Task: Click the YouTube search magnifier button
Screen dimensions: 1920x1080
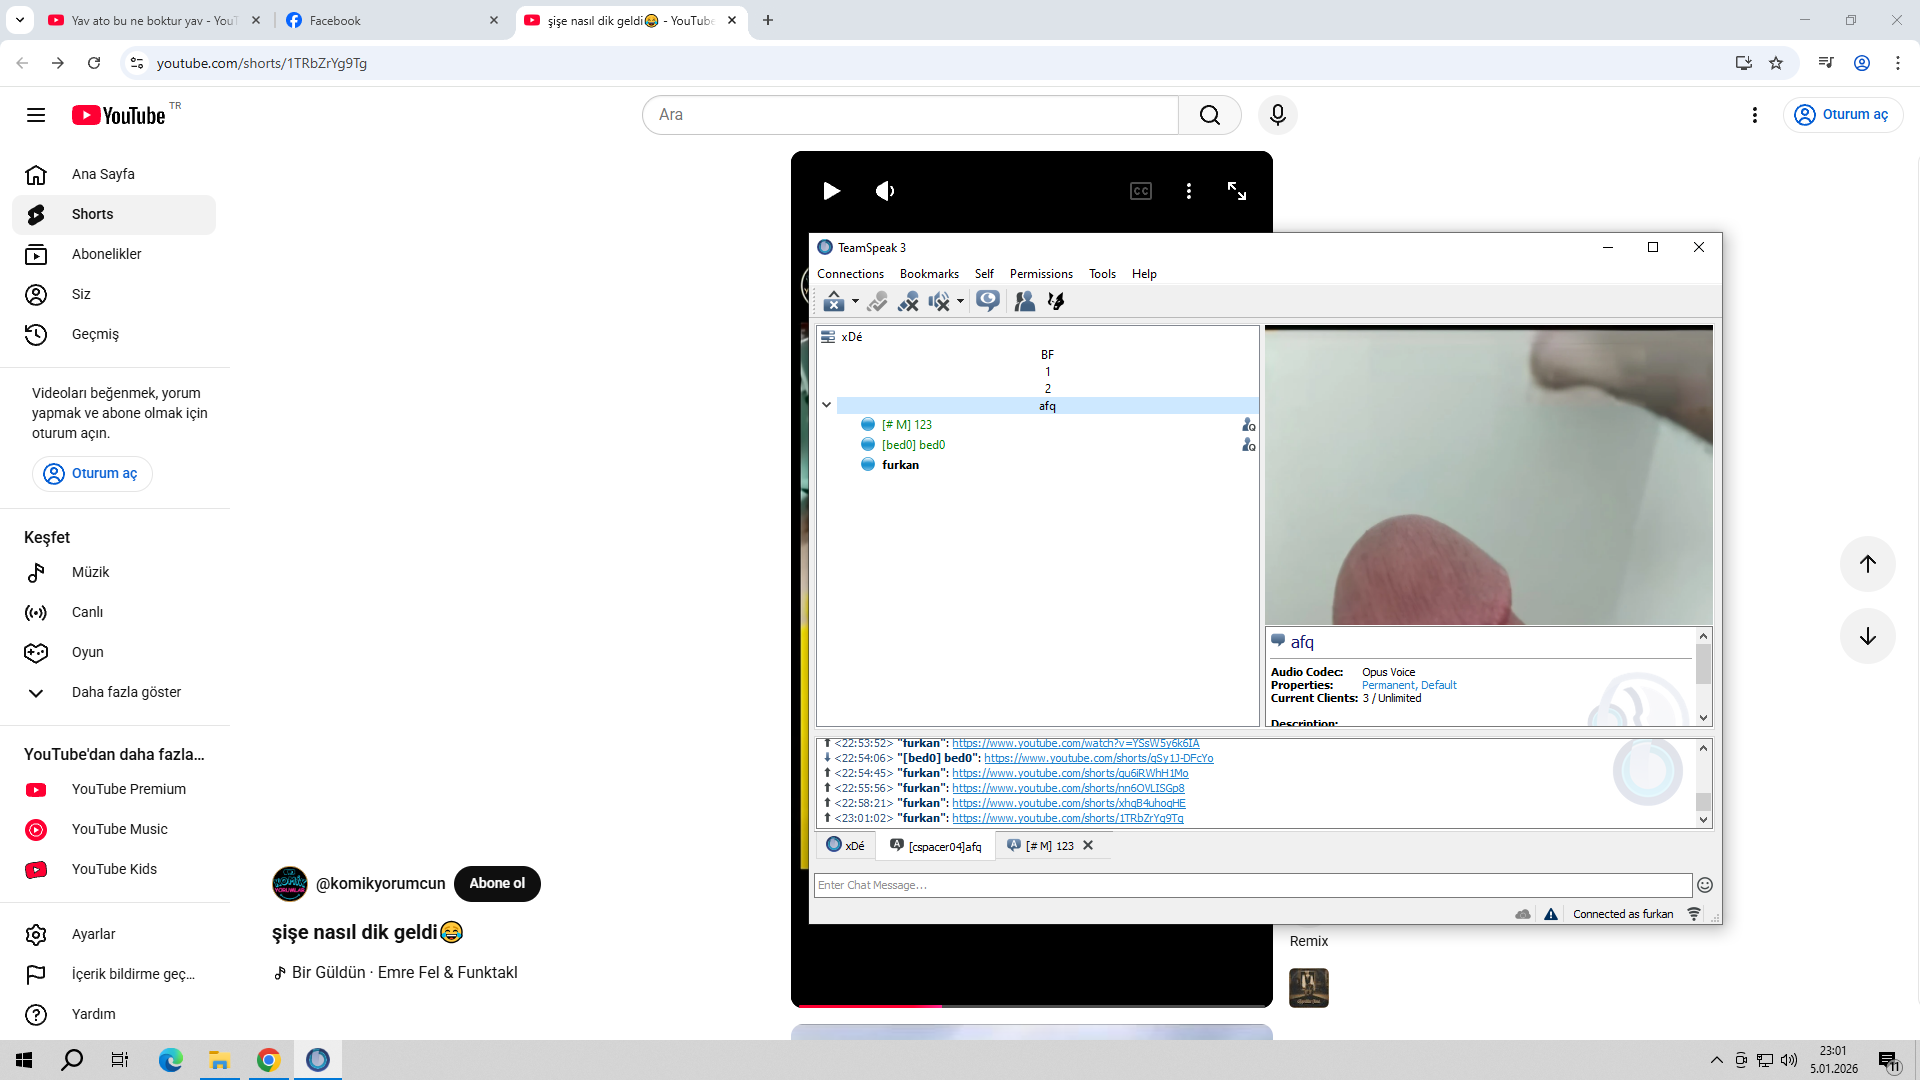Action: (x=1210, y=115)
